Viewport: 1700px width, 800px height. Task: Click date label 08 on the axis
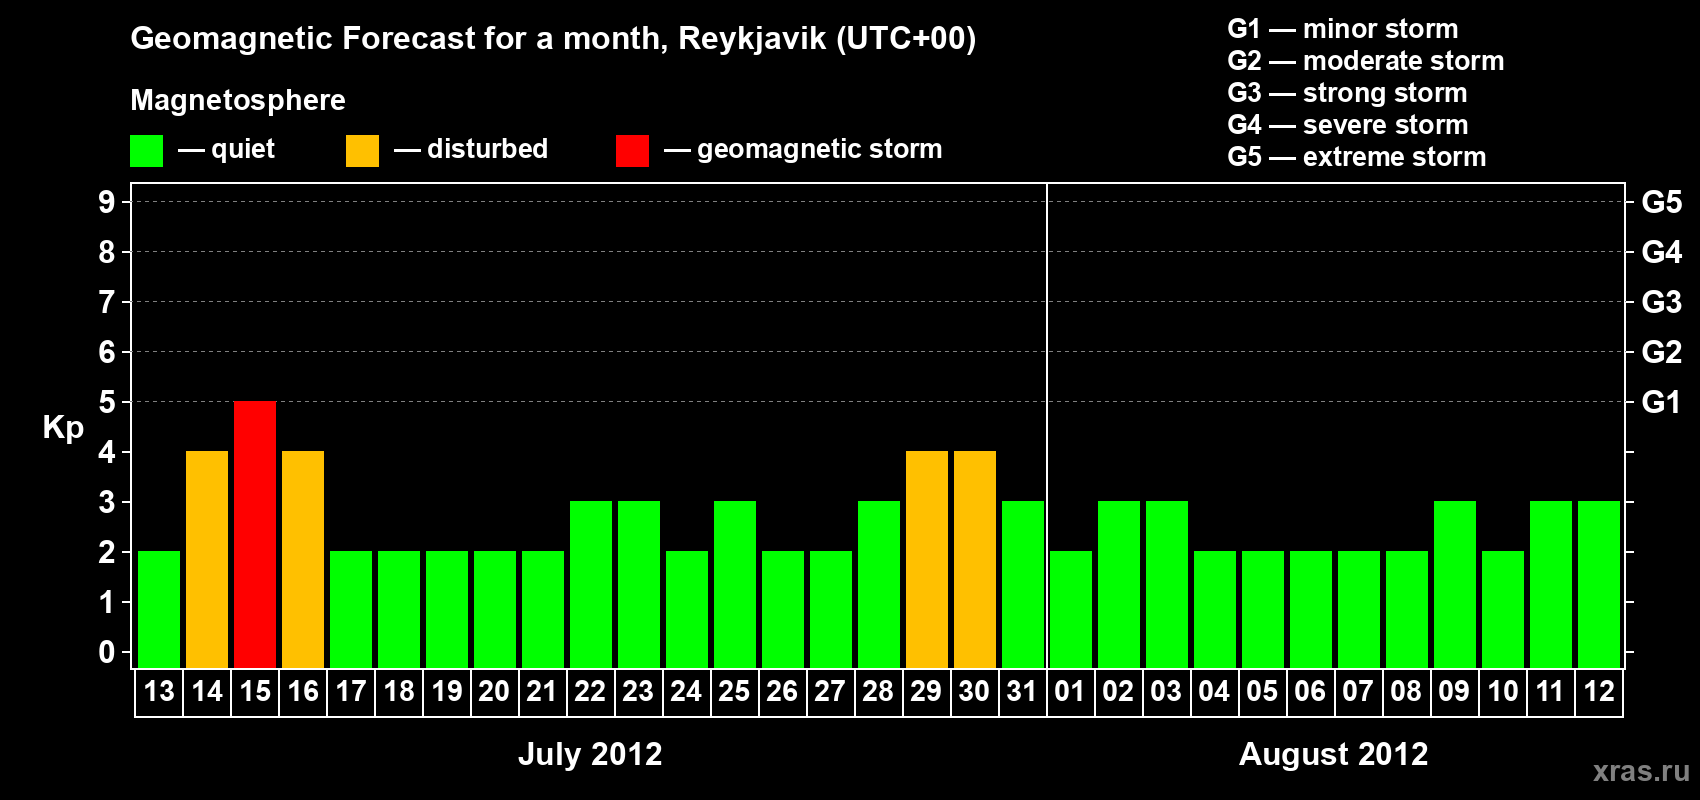(x=1407, y=691)
